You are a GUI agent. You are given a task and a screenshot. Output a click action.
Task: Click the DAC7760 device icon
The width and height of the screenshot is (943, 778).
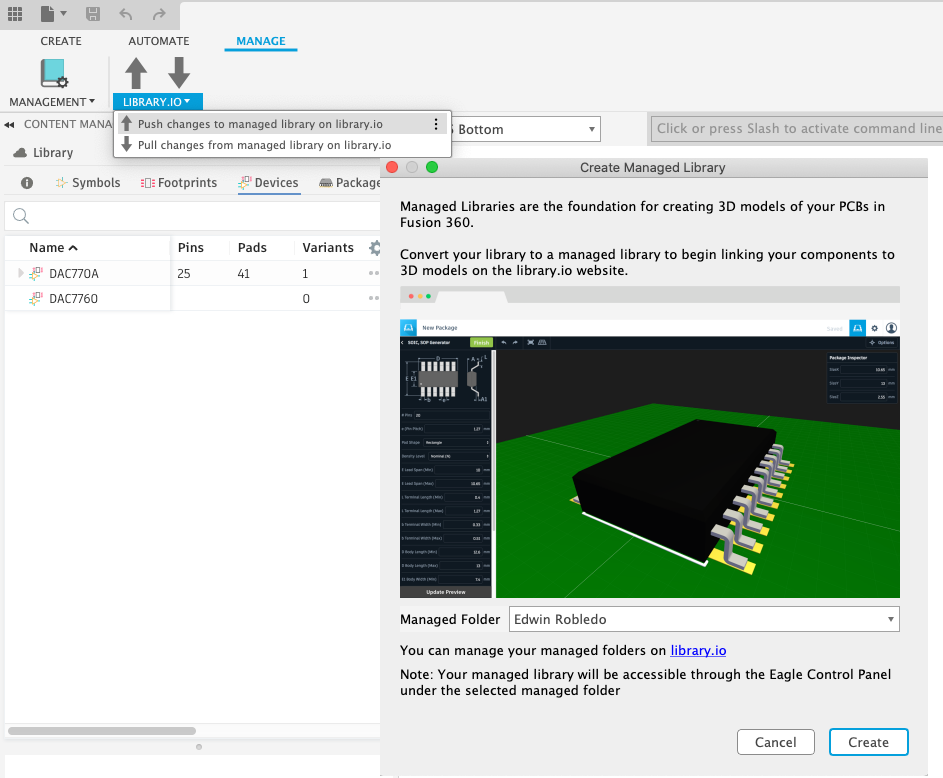pos(36,298)
